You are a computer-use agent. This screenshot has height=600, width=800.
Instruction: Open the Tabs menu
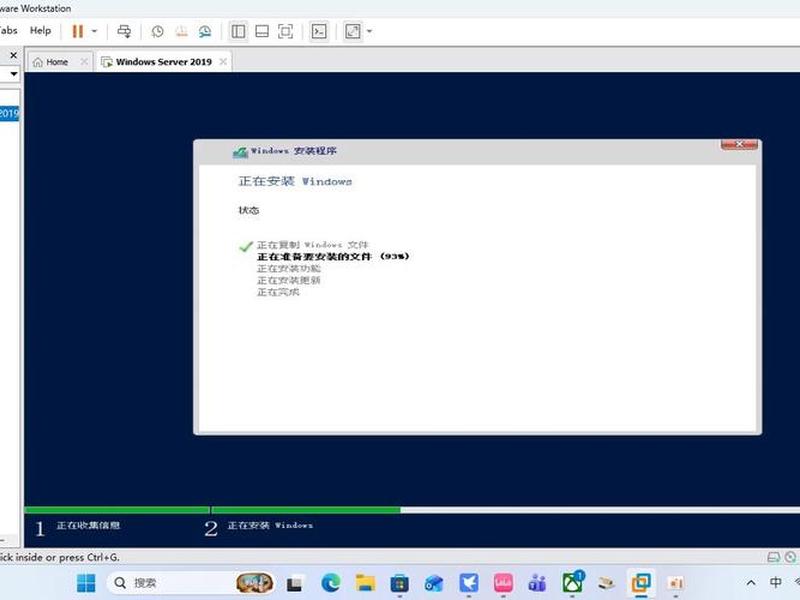tap(8, 31)
